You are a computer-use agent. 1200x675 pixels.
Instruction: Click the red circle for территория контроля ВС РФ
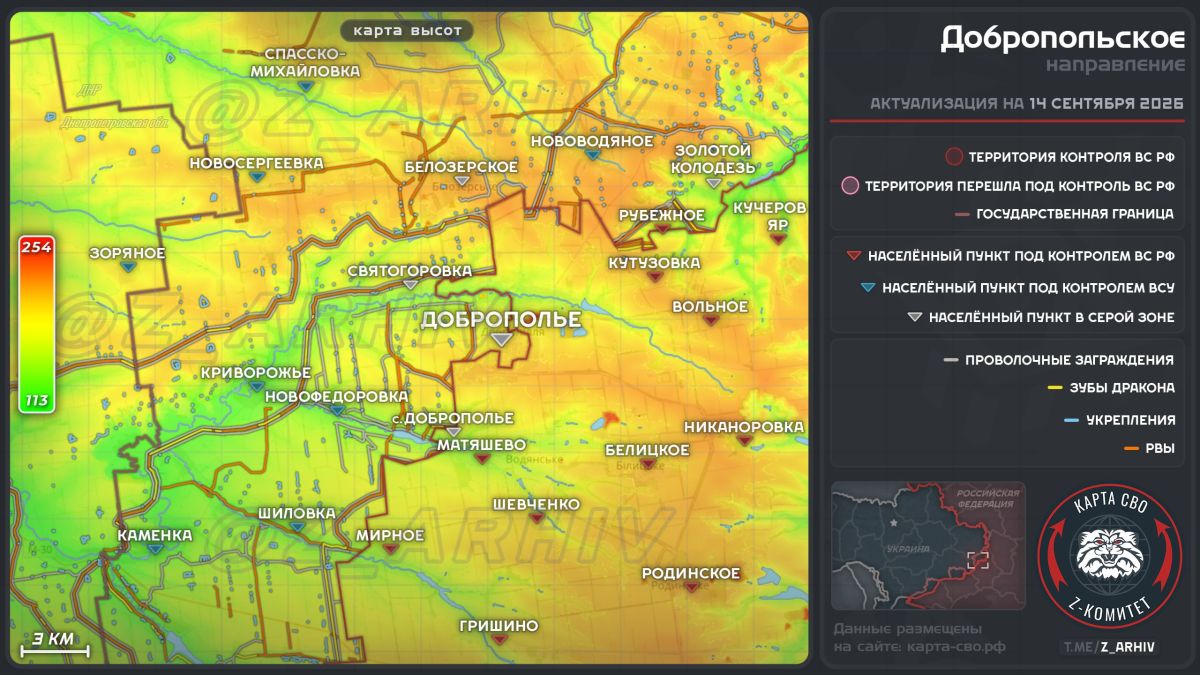(954, 157)
